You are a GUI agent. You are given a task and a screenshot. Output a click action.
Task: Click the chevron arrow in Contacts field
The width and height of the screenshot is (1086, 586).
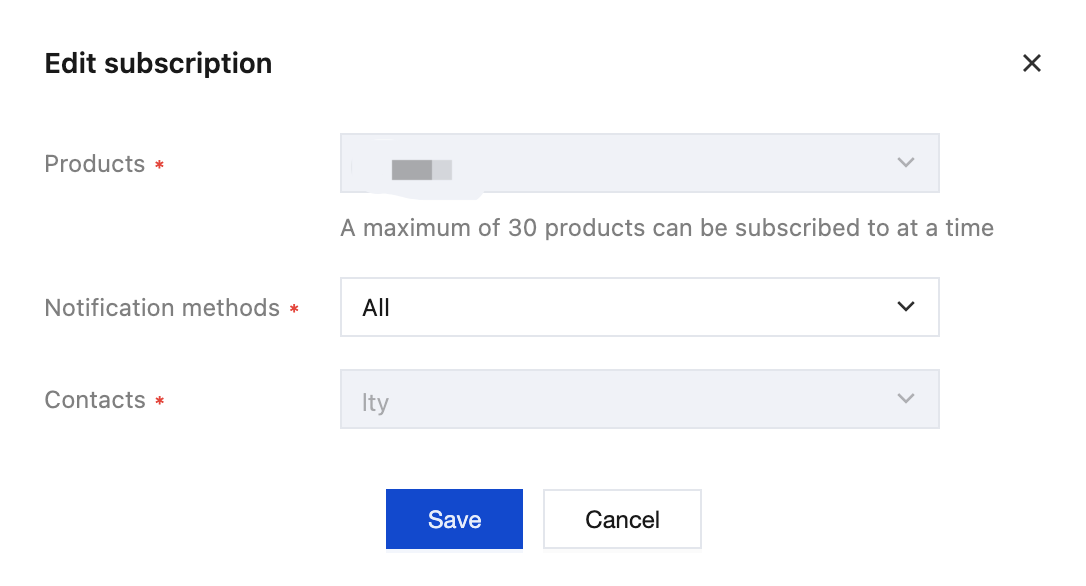pyautogui.click(x=905, y=399)
